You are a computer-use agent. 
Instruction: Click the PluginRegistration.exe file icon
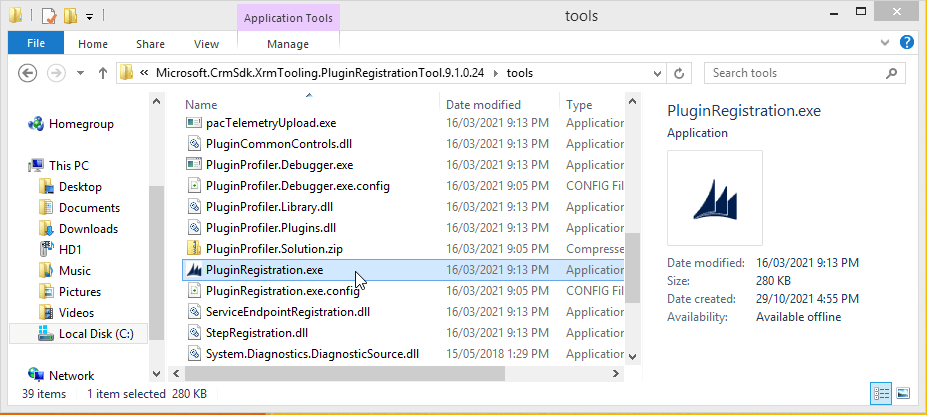[195, 270]
